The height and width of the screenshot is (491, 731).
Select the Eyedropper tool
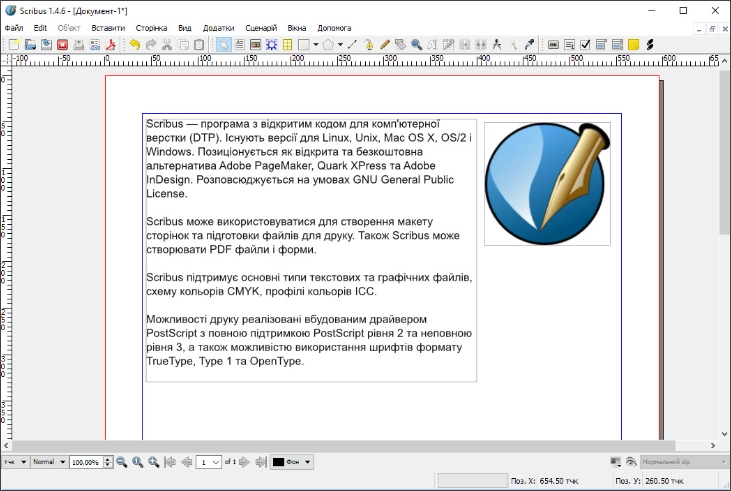click(x=529, y=45)
